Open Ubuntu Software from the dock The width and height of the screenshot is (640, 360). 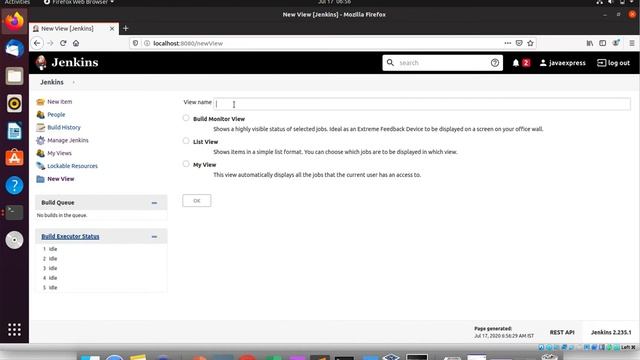point(14,158)
